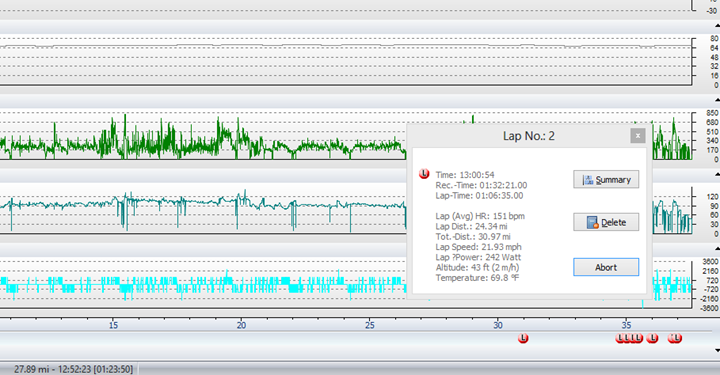
Task: Select the lap marker near mile 31
Action: (x=523, y=338)
